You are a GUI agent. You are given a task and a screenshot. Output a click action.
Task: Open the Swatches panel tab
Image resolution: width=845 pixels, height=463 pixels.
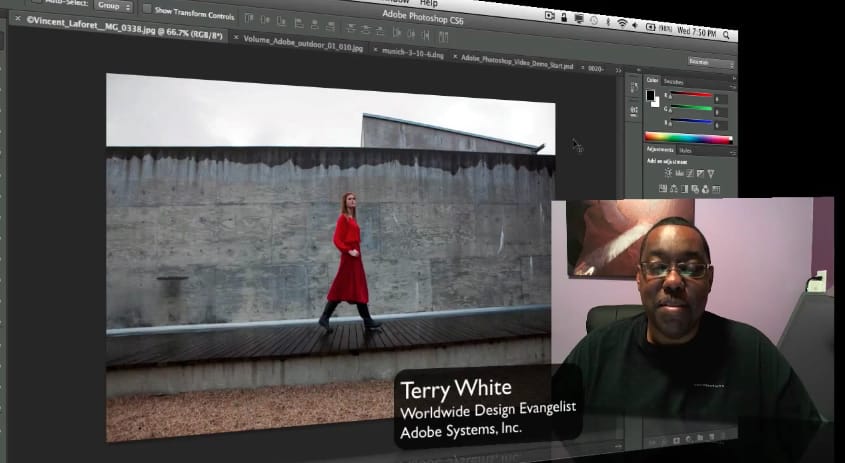tap(674, 81)
